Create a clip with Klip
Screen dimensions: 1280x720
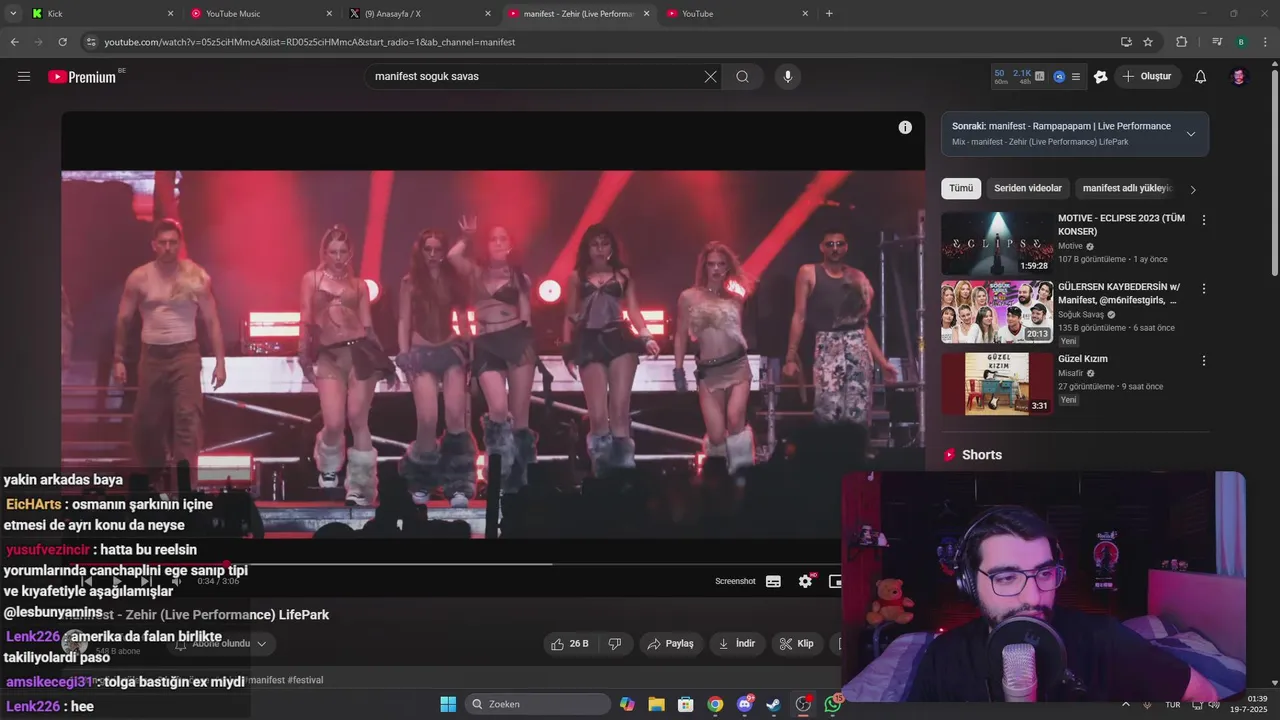[796, 644]
